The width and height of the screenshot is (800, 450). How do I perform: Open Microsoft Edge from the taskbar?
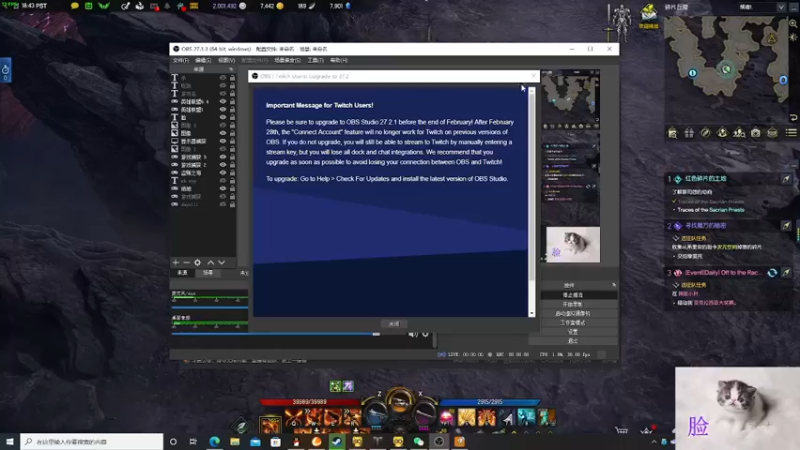214,441
